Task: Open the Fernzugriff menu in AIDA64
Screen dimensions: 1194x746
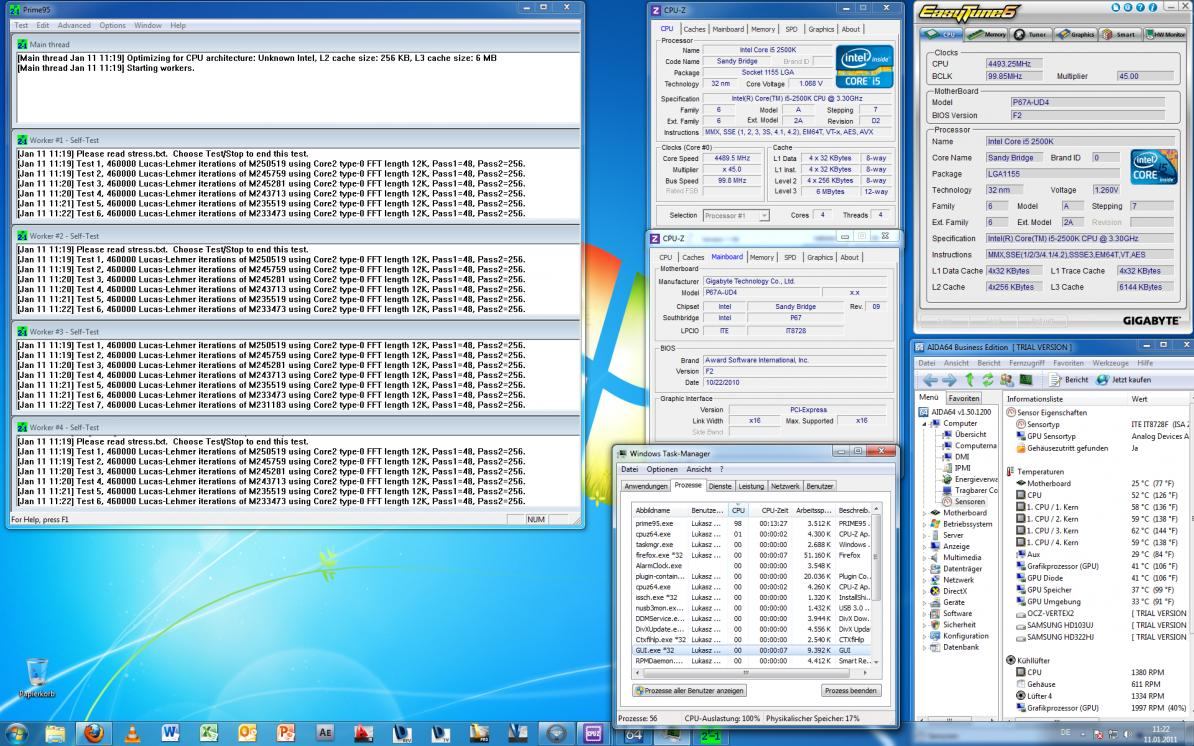Action: (1026, 363)
